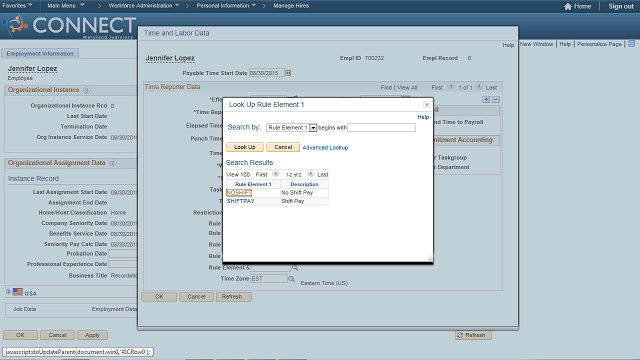Image resolution: width=640 pixels, height=360 pixels.
Task: Click the home house icon
Action: 568,6
